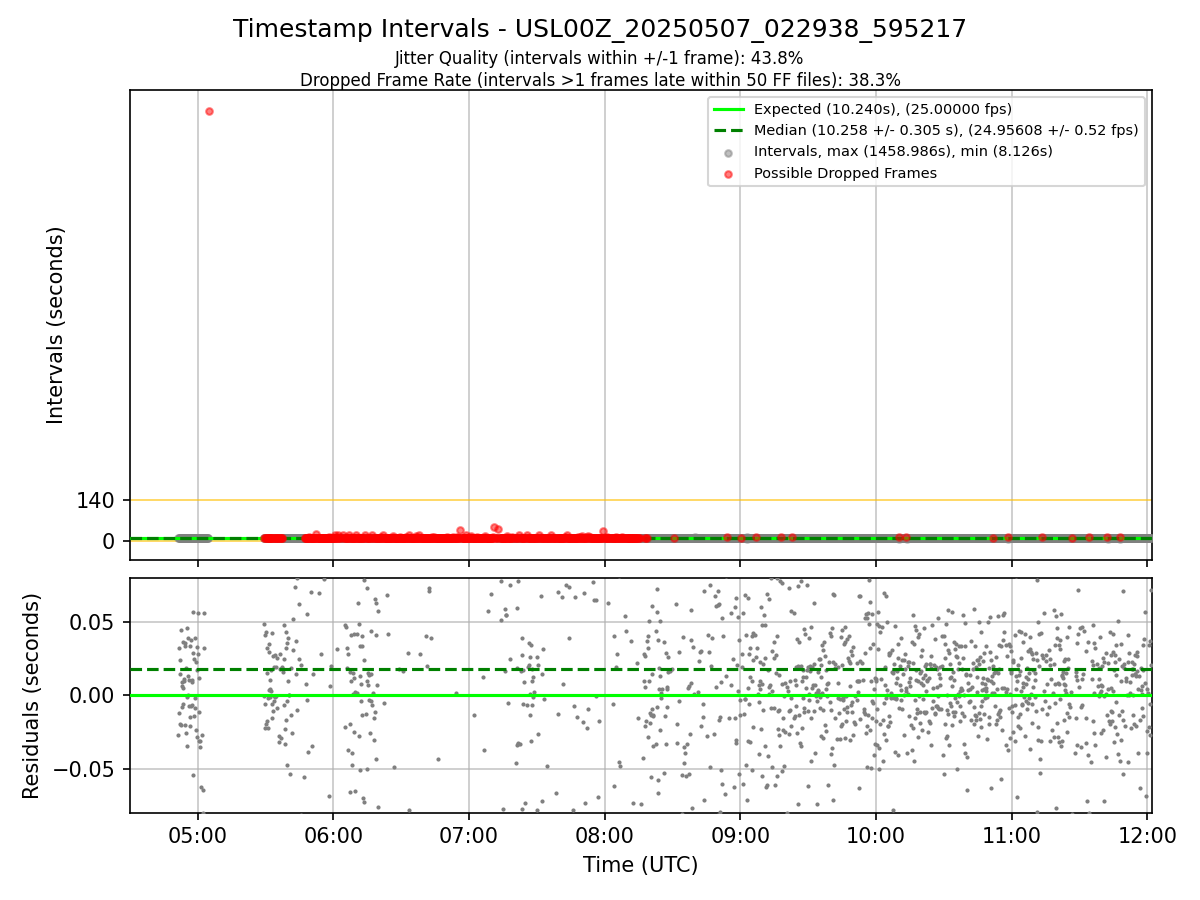Click the '140' y-axis tick label
This screenshot has width=1200, height=900.
pyautogui.click(x=96, y=500)
